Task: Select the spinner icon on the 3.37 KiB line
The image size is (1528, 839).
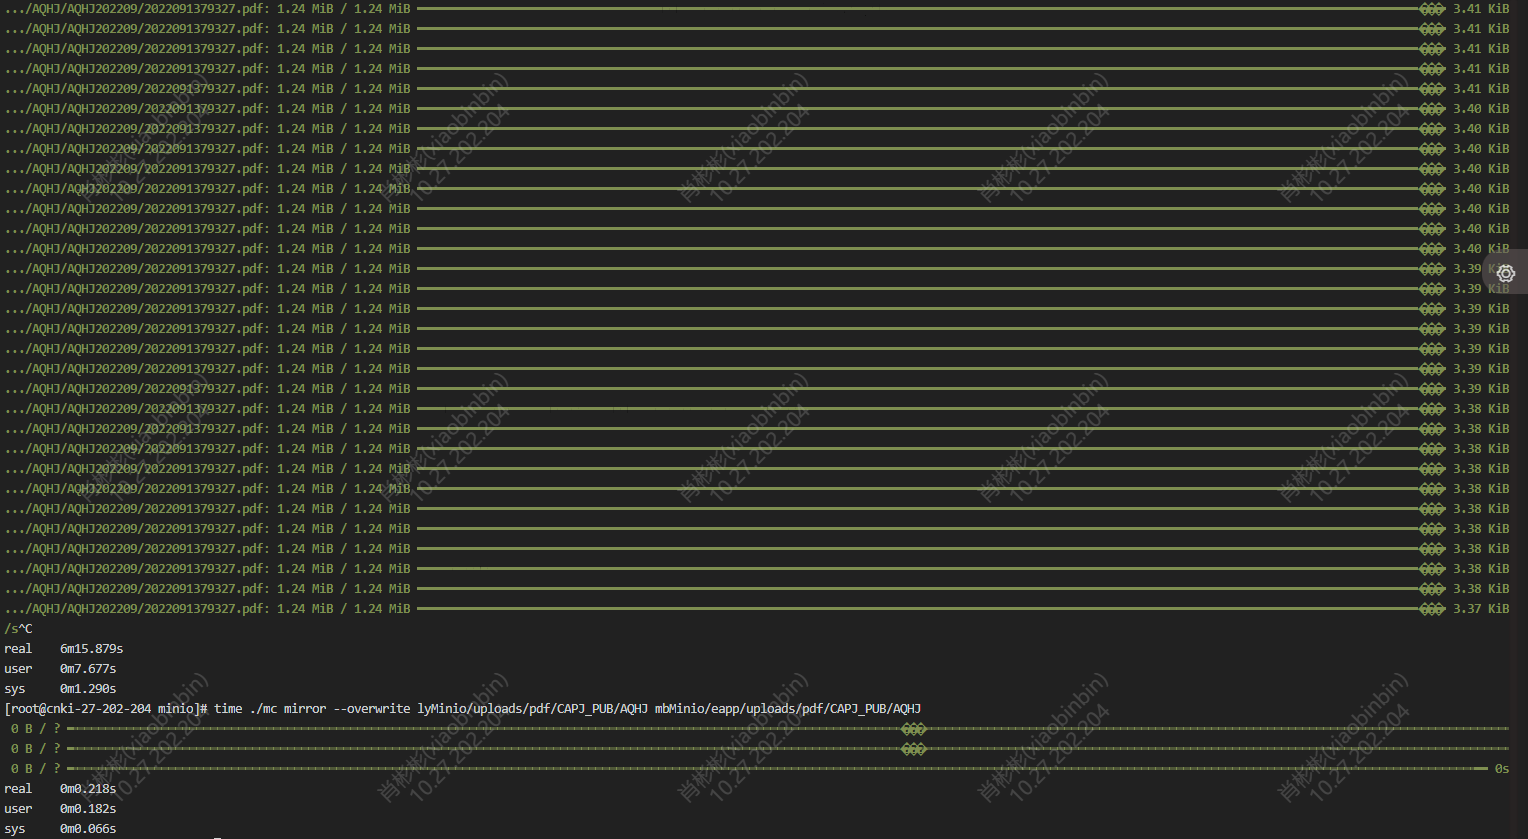Action: [1432, 608]
